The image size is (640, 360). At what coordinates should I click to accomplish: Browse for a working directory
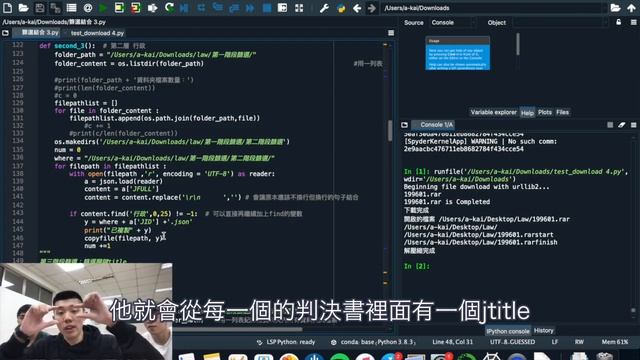615,8
